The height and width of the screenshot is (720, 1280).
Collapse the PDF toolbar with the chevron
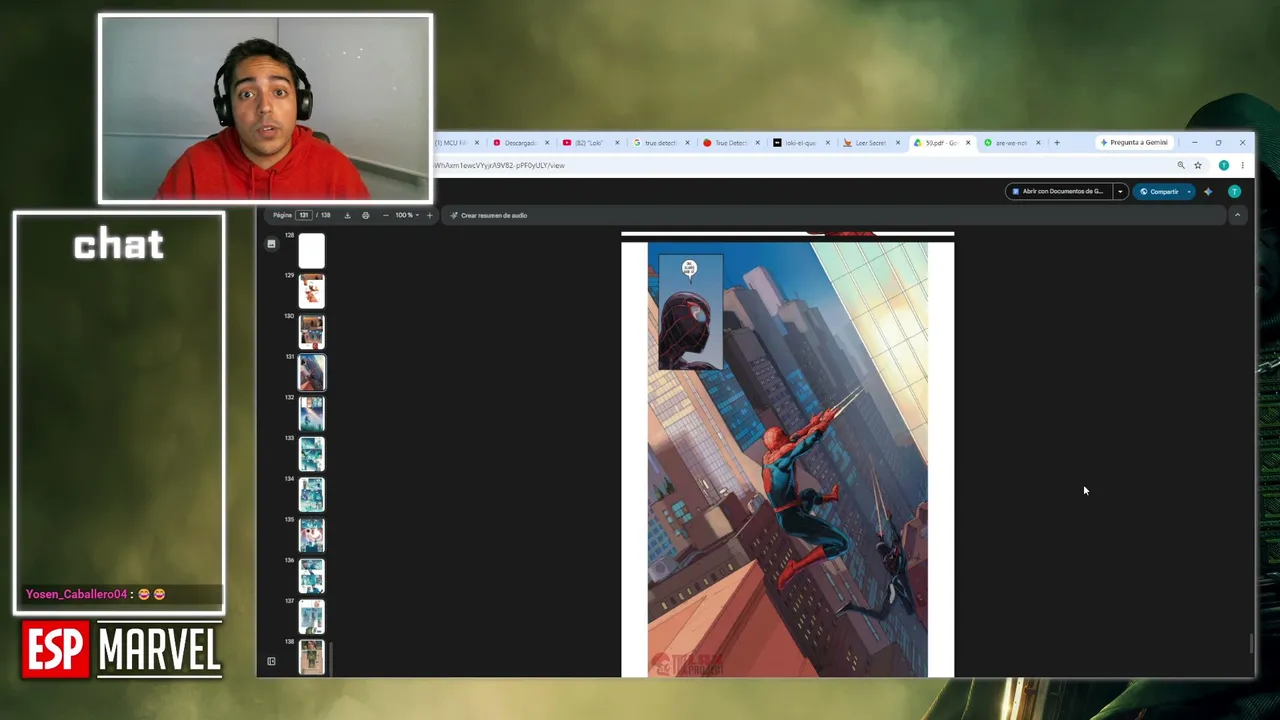click(x=1237, y=215)
